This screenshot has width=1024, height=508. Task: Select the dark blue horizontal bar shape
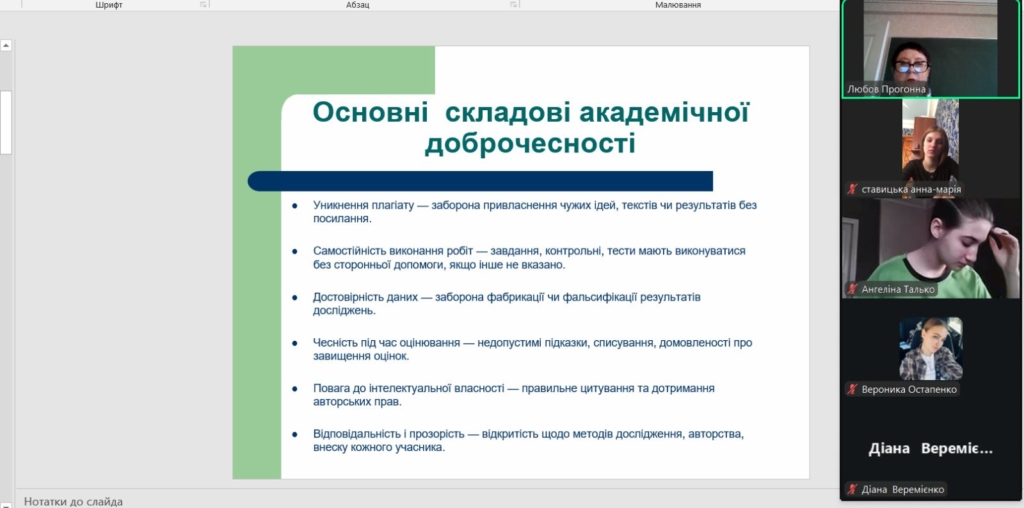pos(480,181)
